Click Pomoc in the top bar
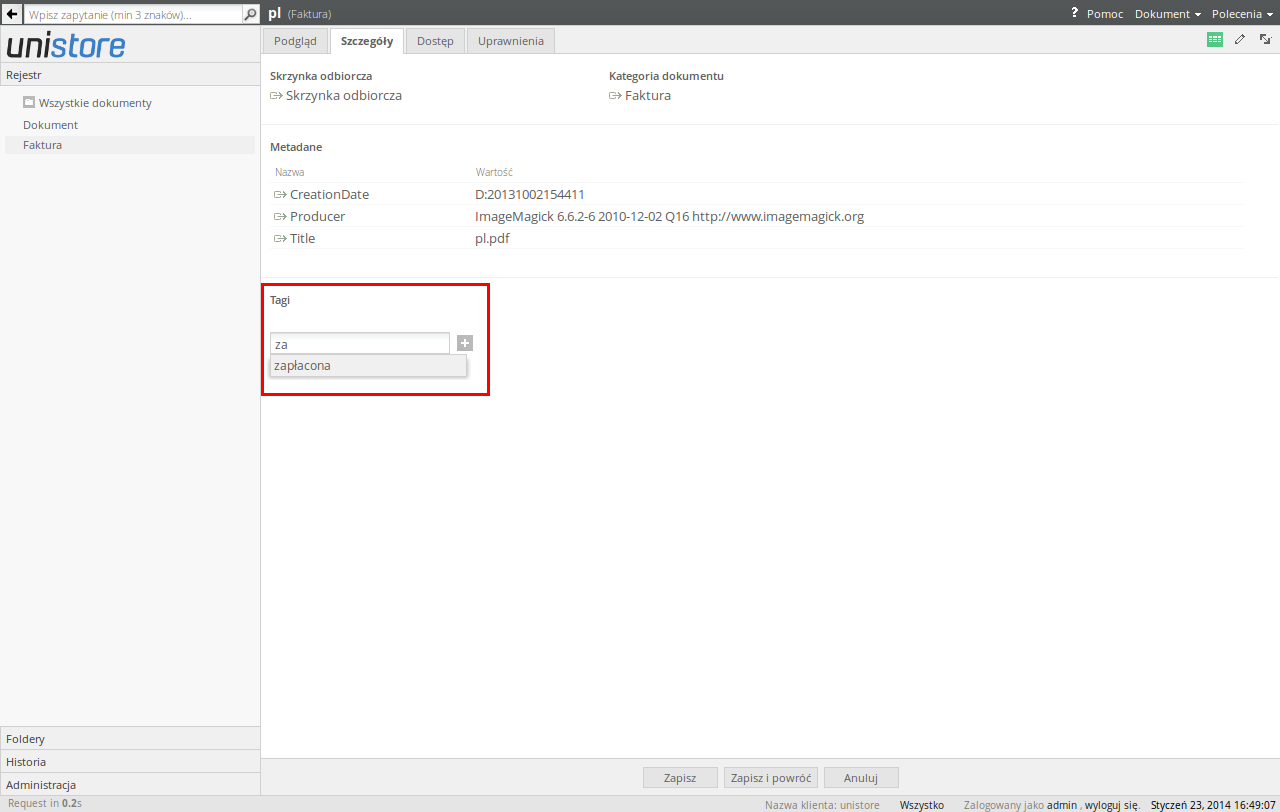Screen dimensions: 1280x812 click(1105, 14)
